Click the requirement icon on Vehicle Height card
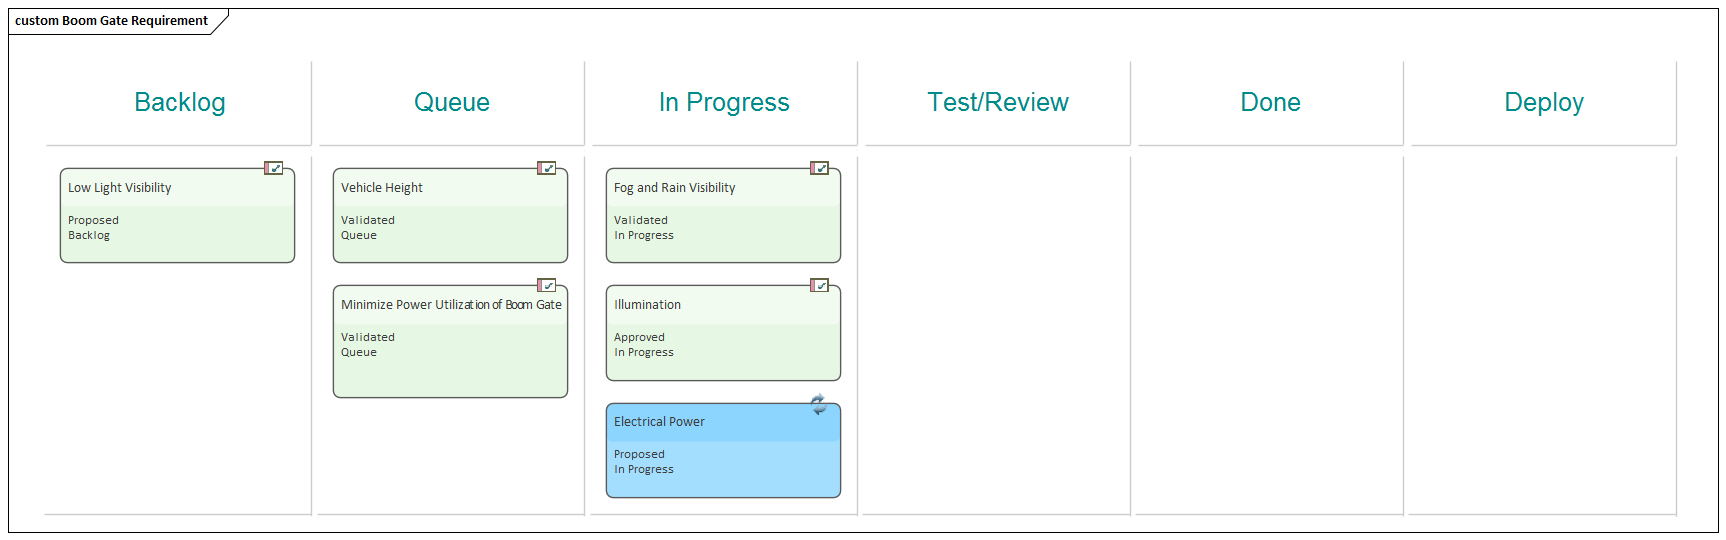 tap(546, 168)
